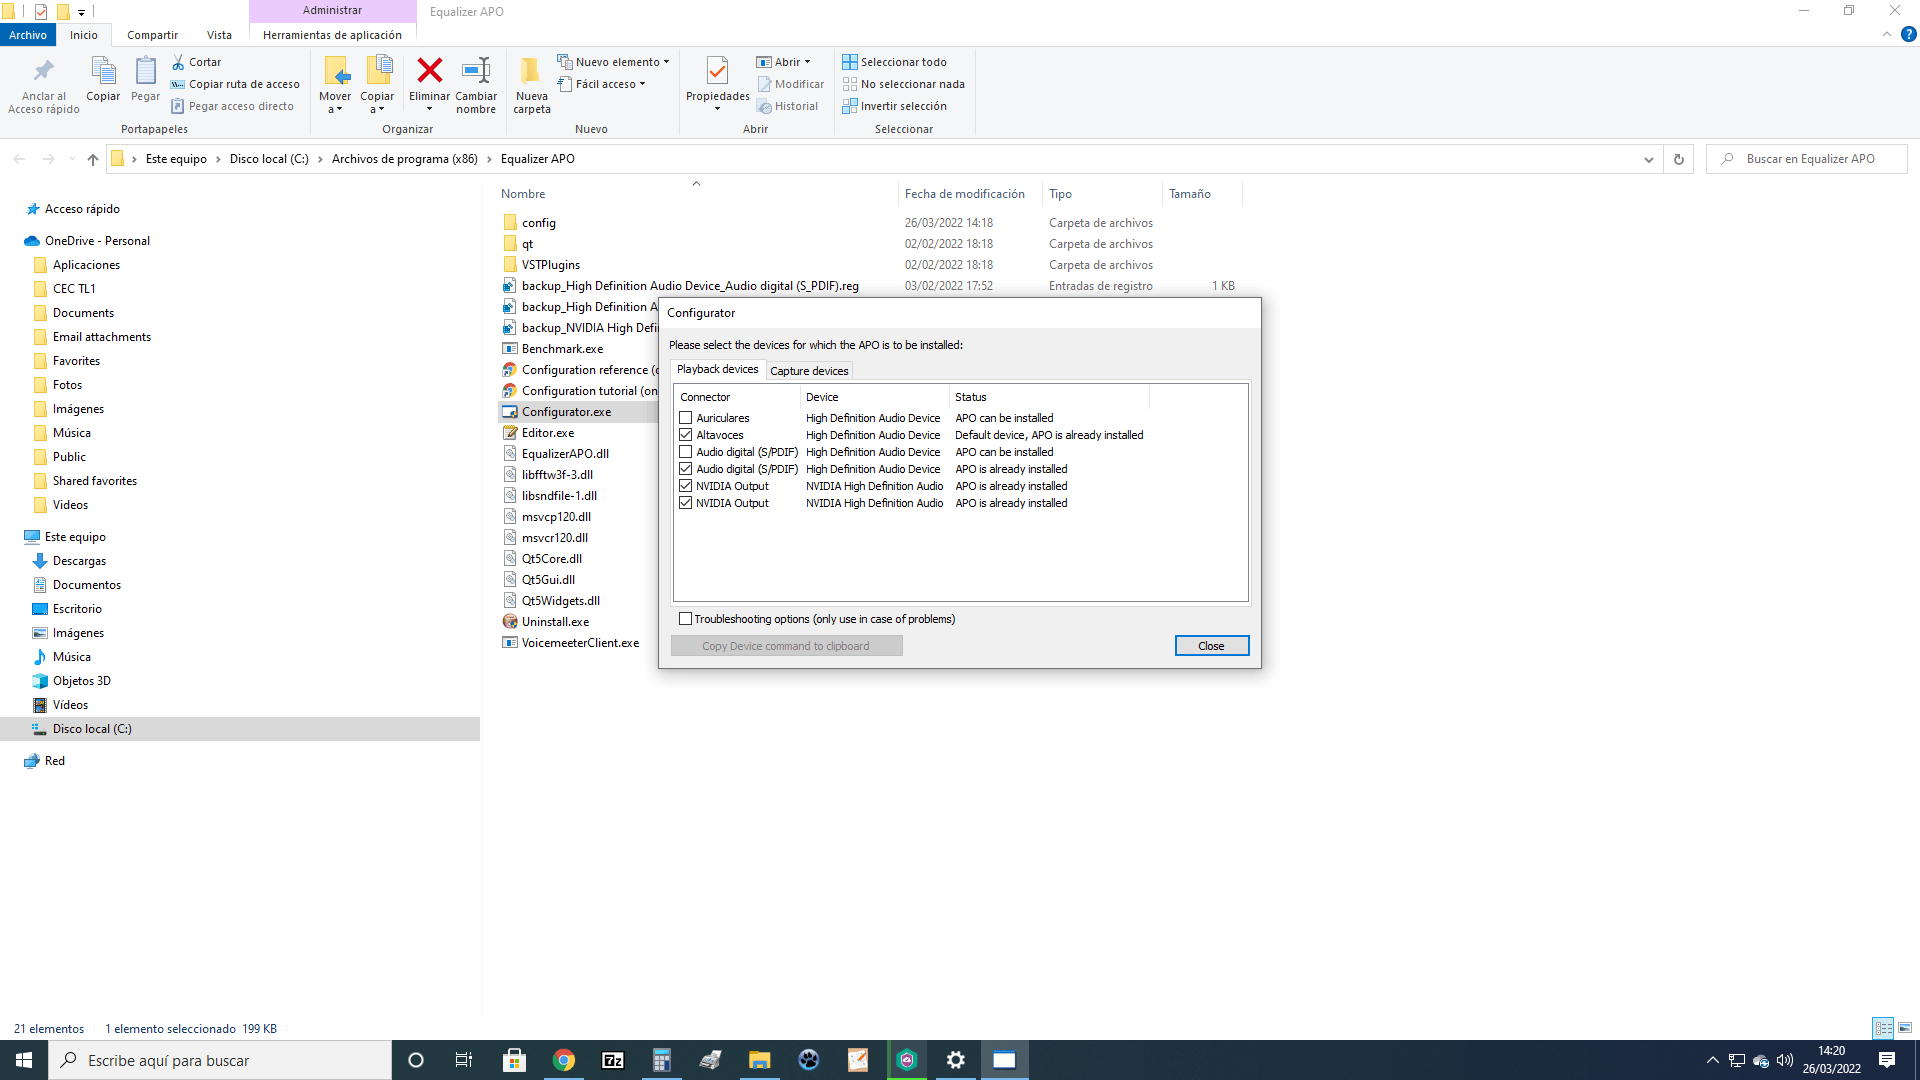Click the Pegar clipboard icon
Viewport: 1920px width, 1080px height.
[145, 71]
